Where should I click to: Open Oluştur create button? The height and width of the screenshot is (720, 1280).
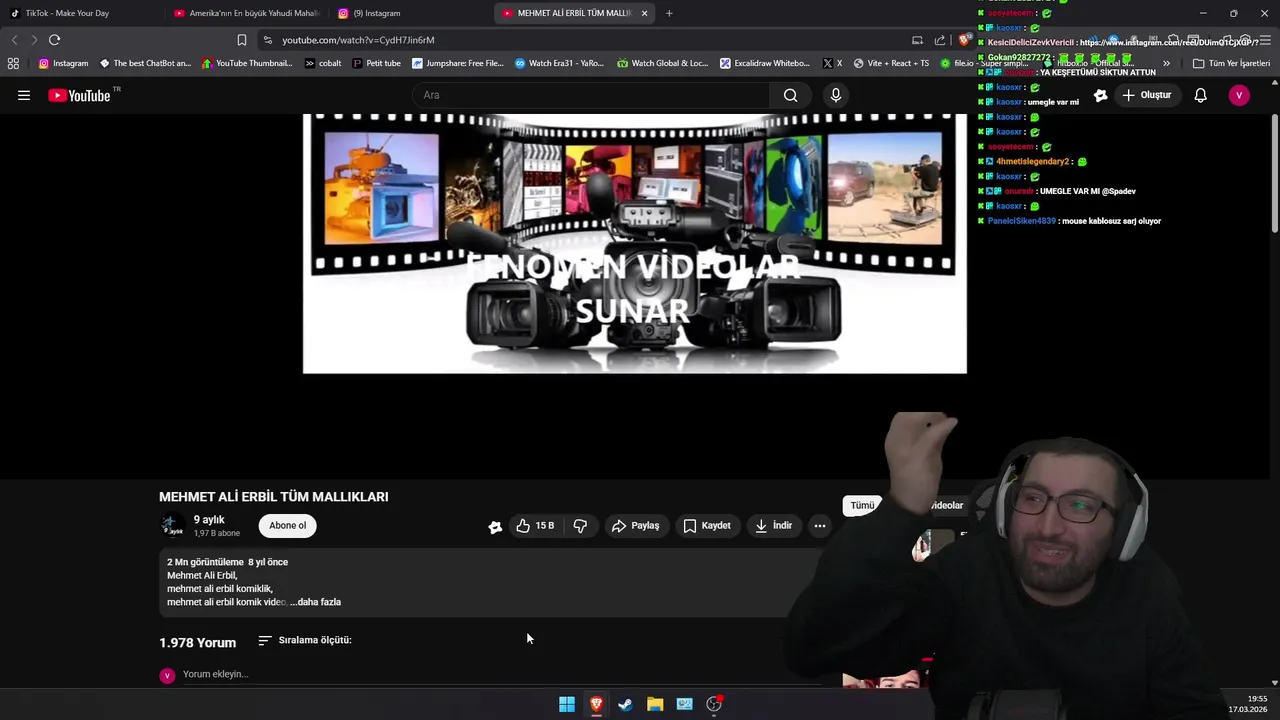tap(1146, 95)
